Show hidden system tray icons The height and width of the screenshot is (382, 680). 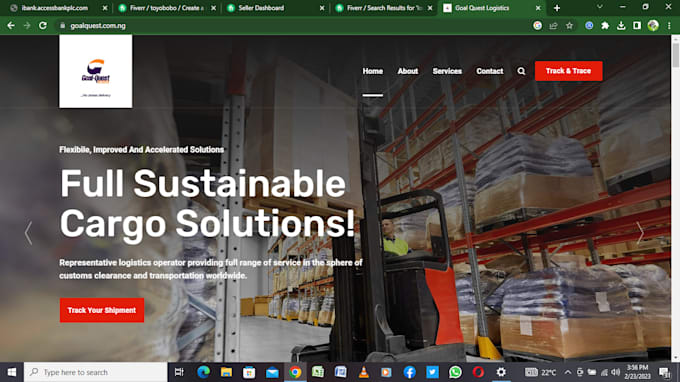pyautogui.click(x=568, y=372)
